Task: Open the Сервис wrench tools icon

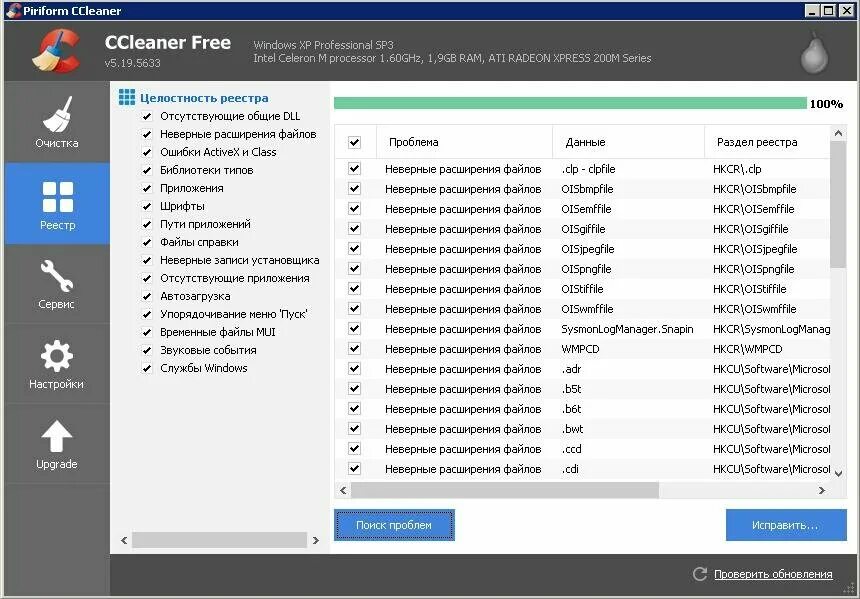Action: click(56, 275)
